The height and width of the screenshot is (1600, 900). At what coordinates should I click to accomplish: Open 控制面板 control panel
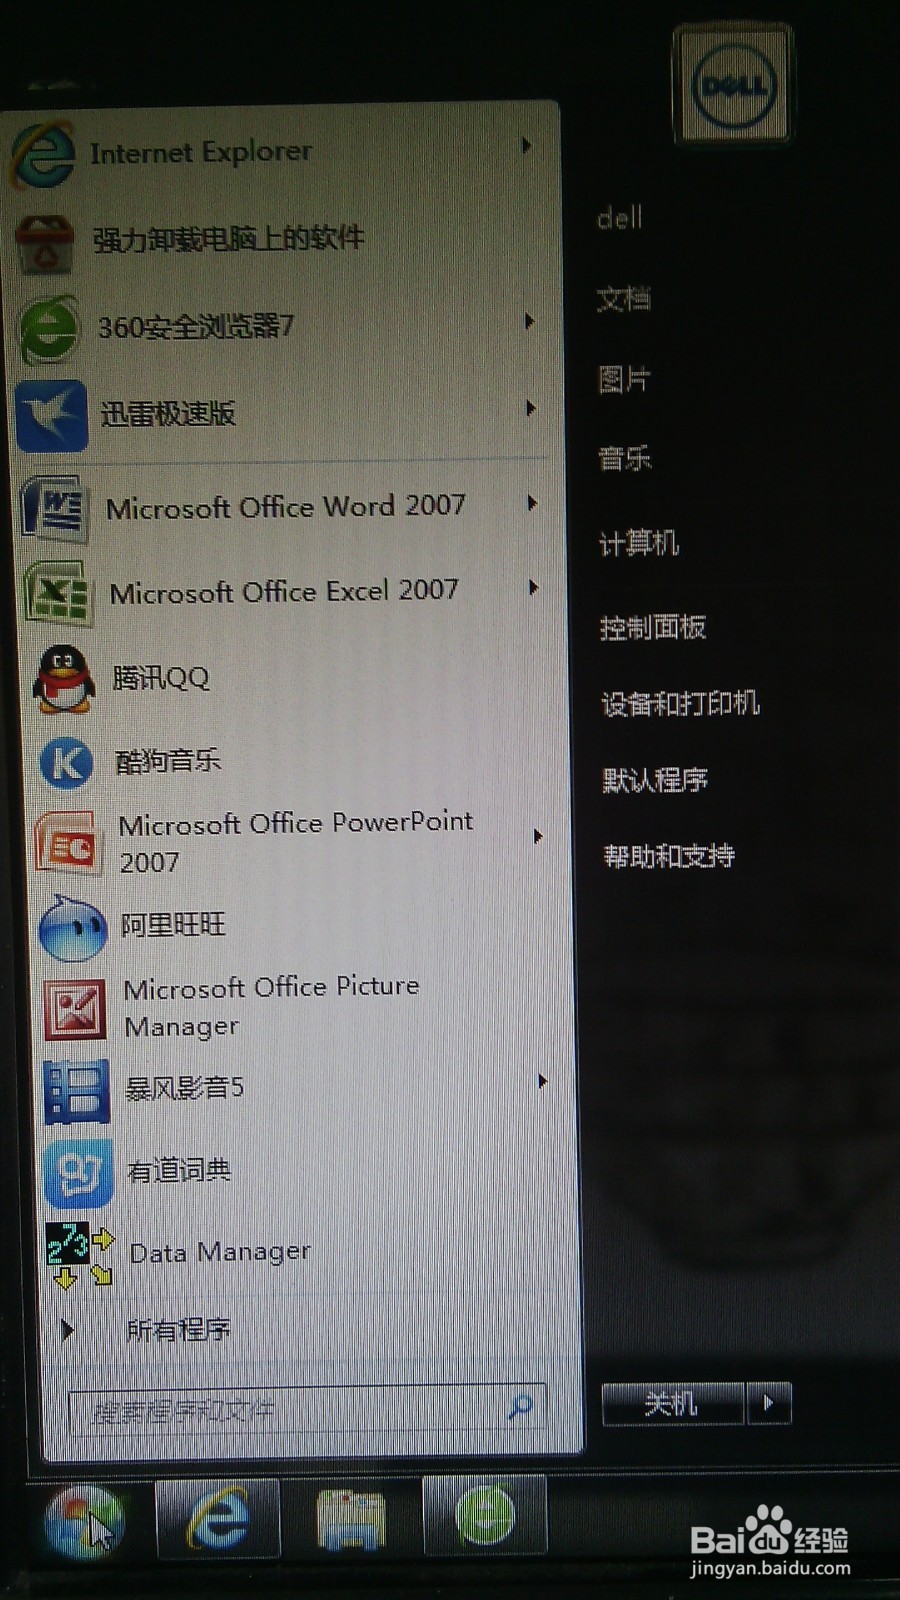653,627
